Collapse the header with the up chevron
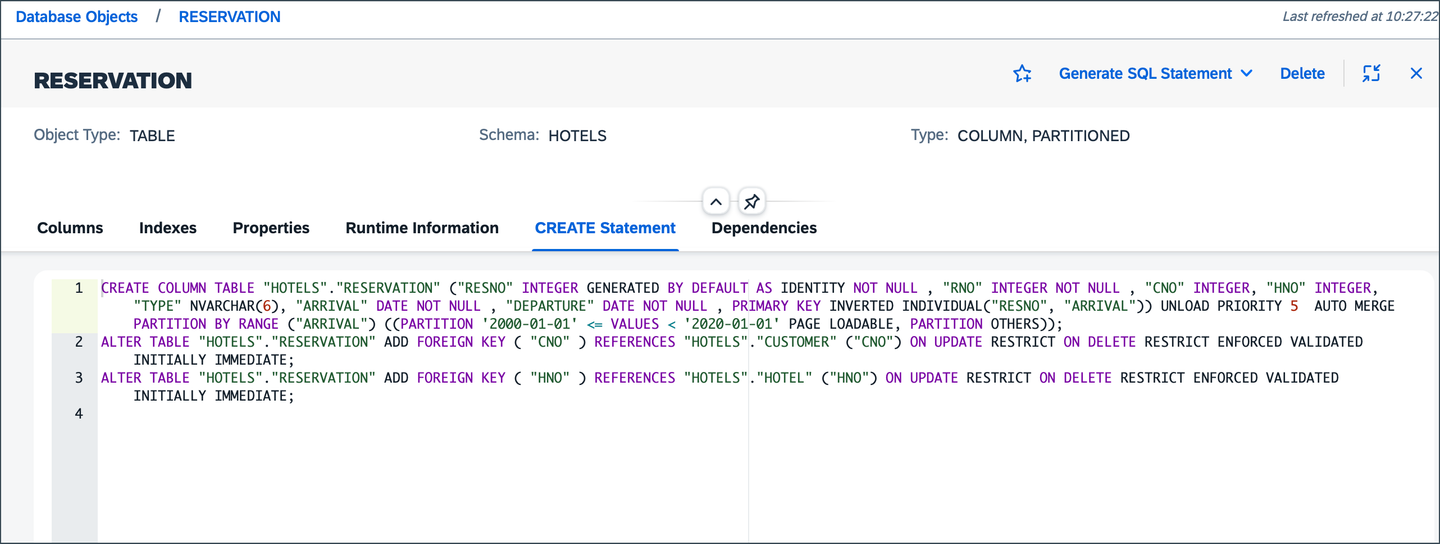Image resolution: width=1440 pixels, height=544 pixels. click(x=716, y=202)
